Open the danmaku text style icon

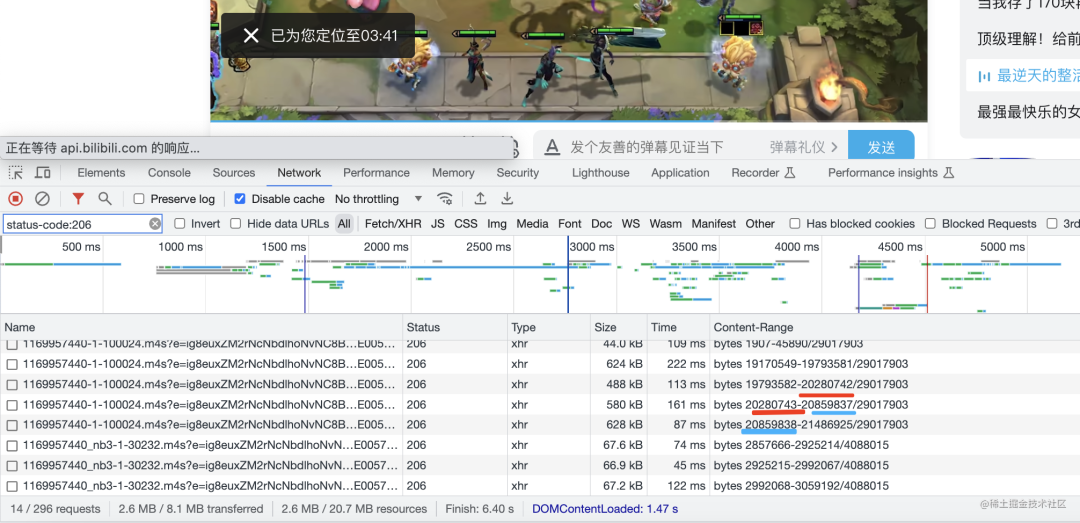[552, 147]
